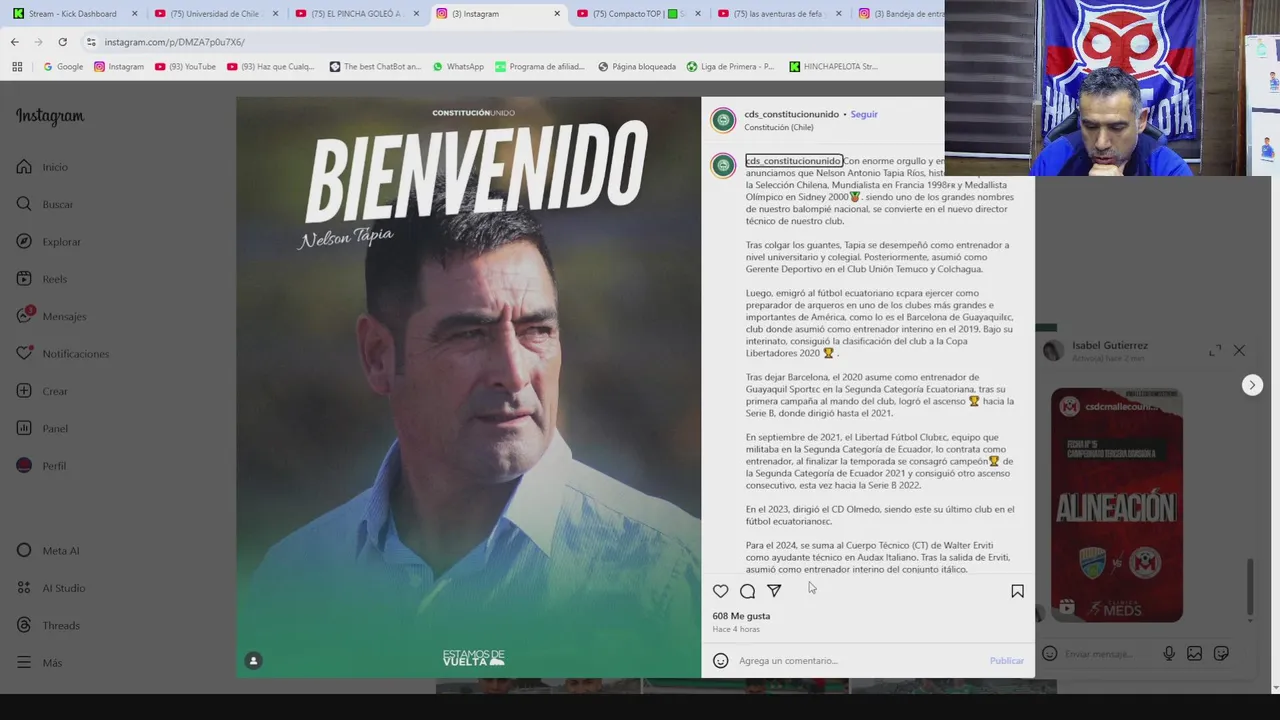Click the Constitución (Chile) location link

coord(778,127)
